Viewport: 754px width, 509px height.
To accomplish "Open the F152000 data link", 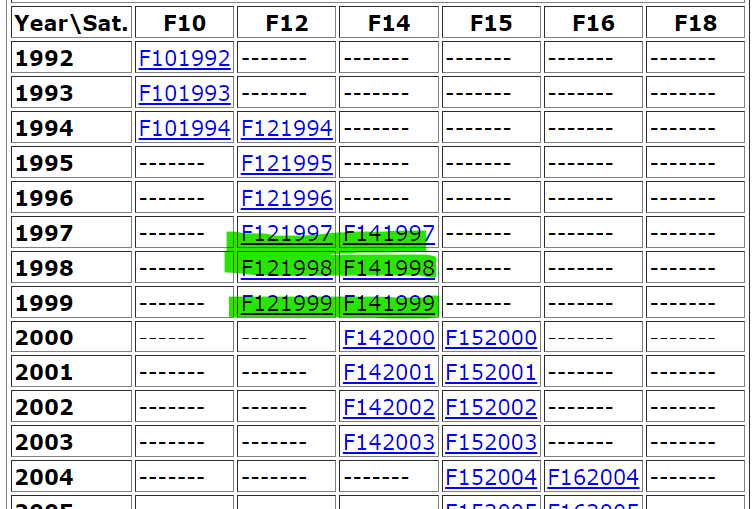I will [491, 338].
